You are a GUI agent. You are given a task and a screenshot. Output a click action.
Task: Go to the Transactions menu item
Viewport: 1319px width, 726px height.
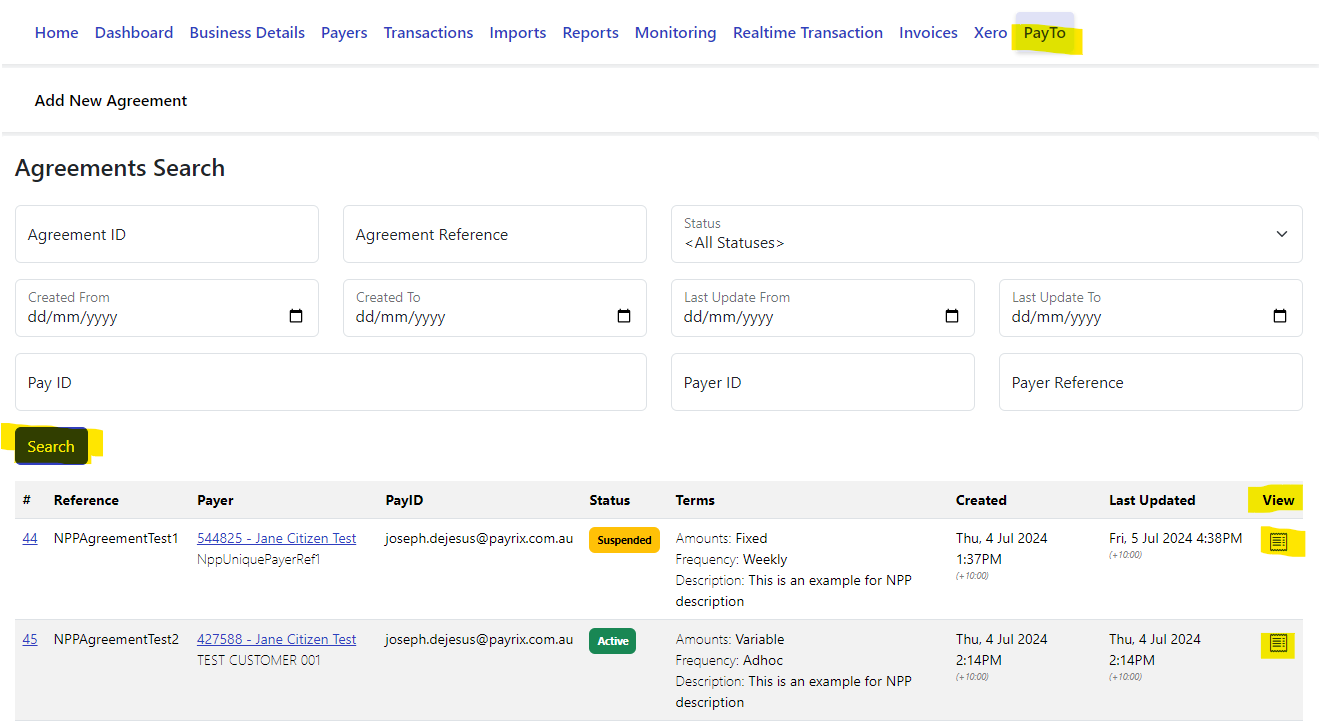tap(428, 33)
